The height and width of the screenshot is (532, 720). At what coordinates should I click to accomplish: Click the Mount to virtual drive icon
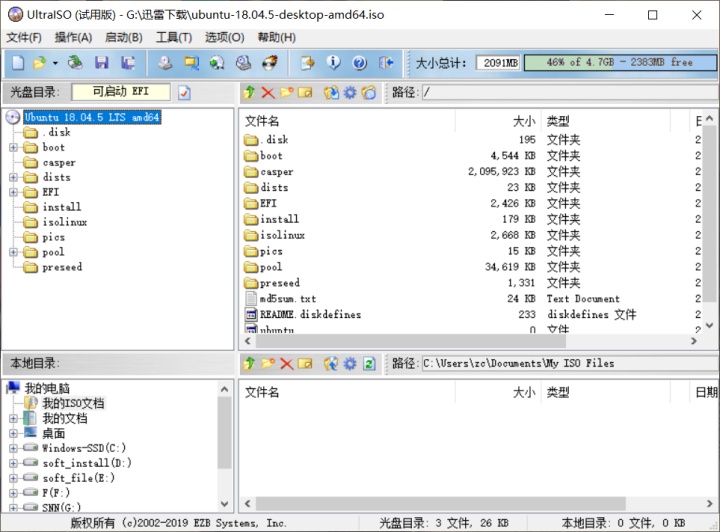243,62
